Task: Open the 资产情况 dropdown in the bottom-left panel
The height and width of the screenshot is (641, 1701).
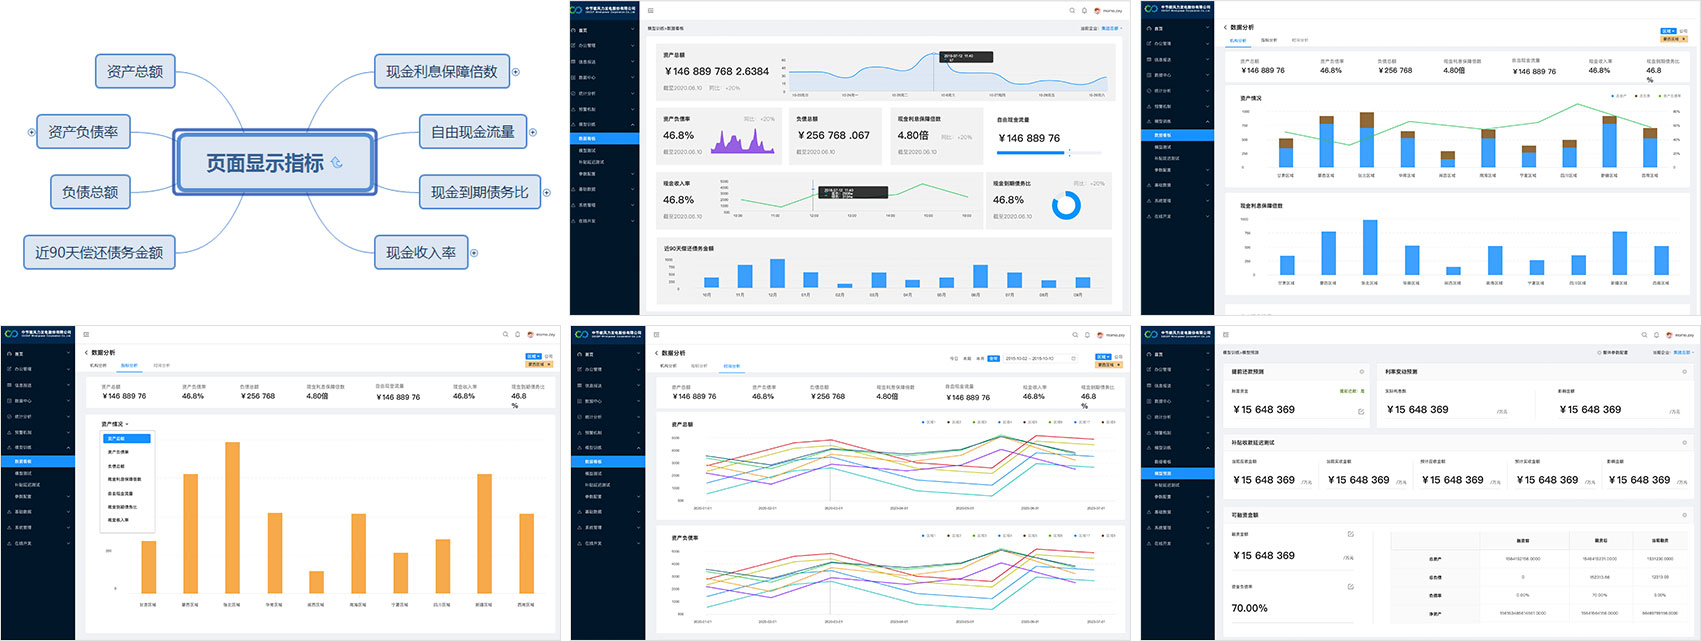Action: (115, 424)
